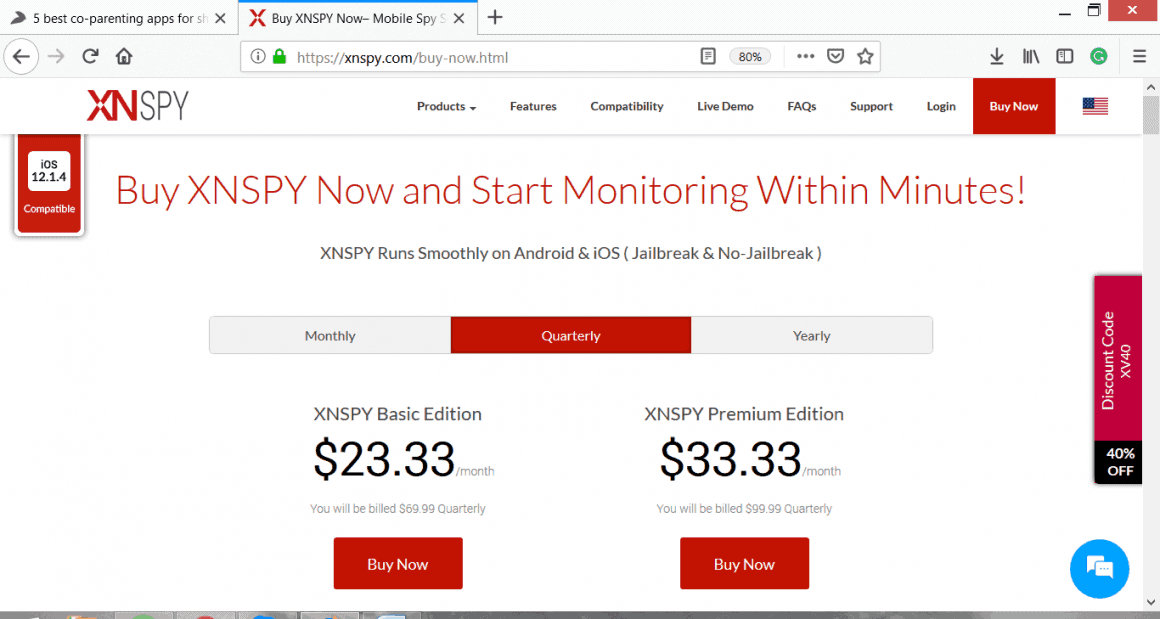Viewport: 1160px width, 619px height.
Task: Choose Yearly billing
Action: click(x=812, y=336)
